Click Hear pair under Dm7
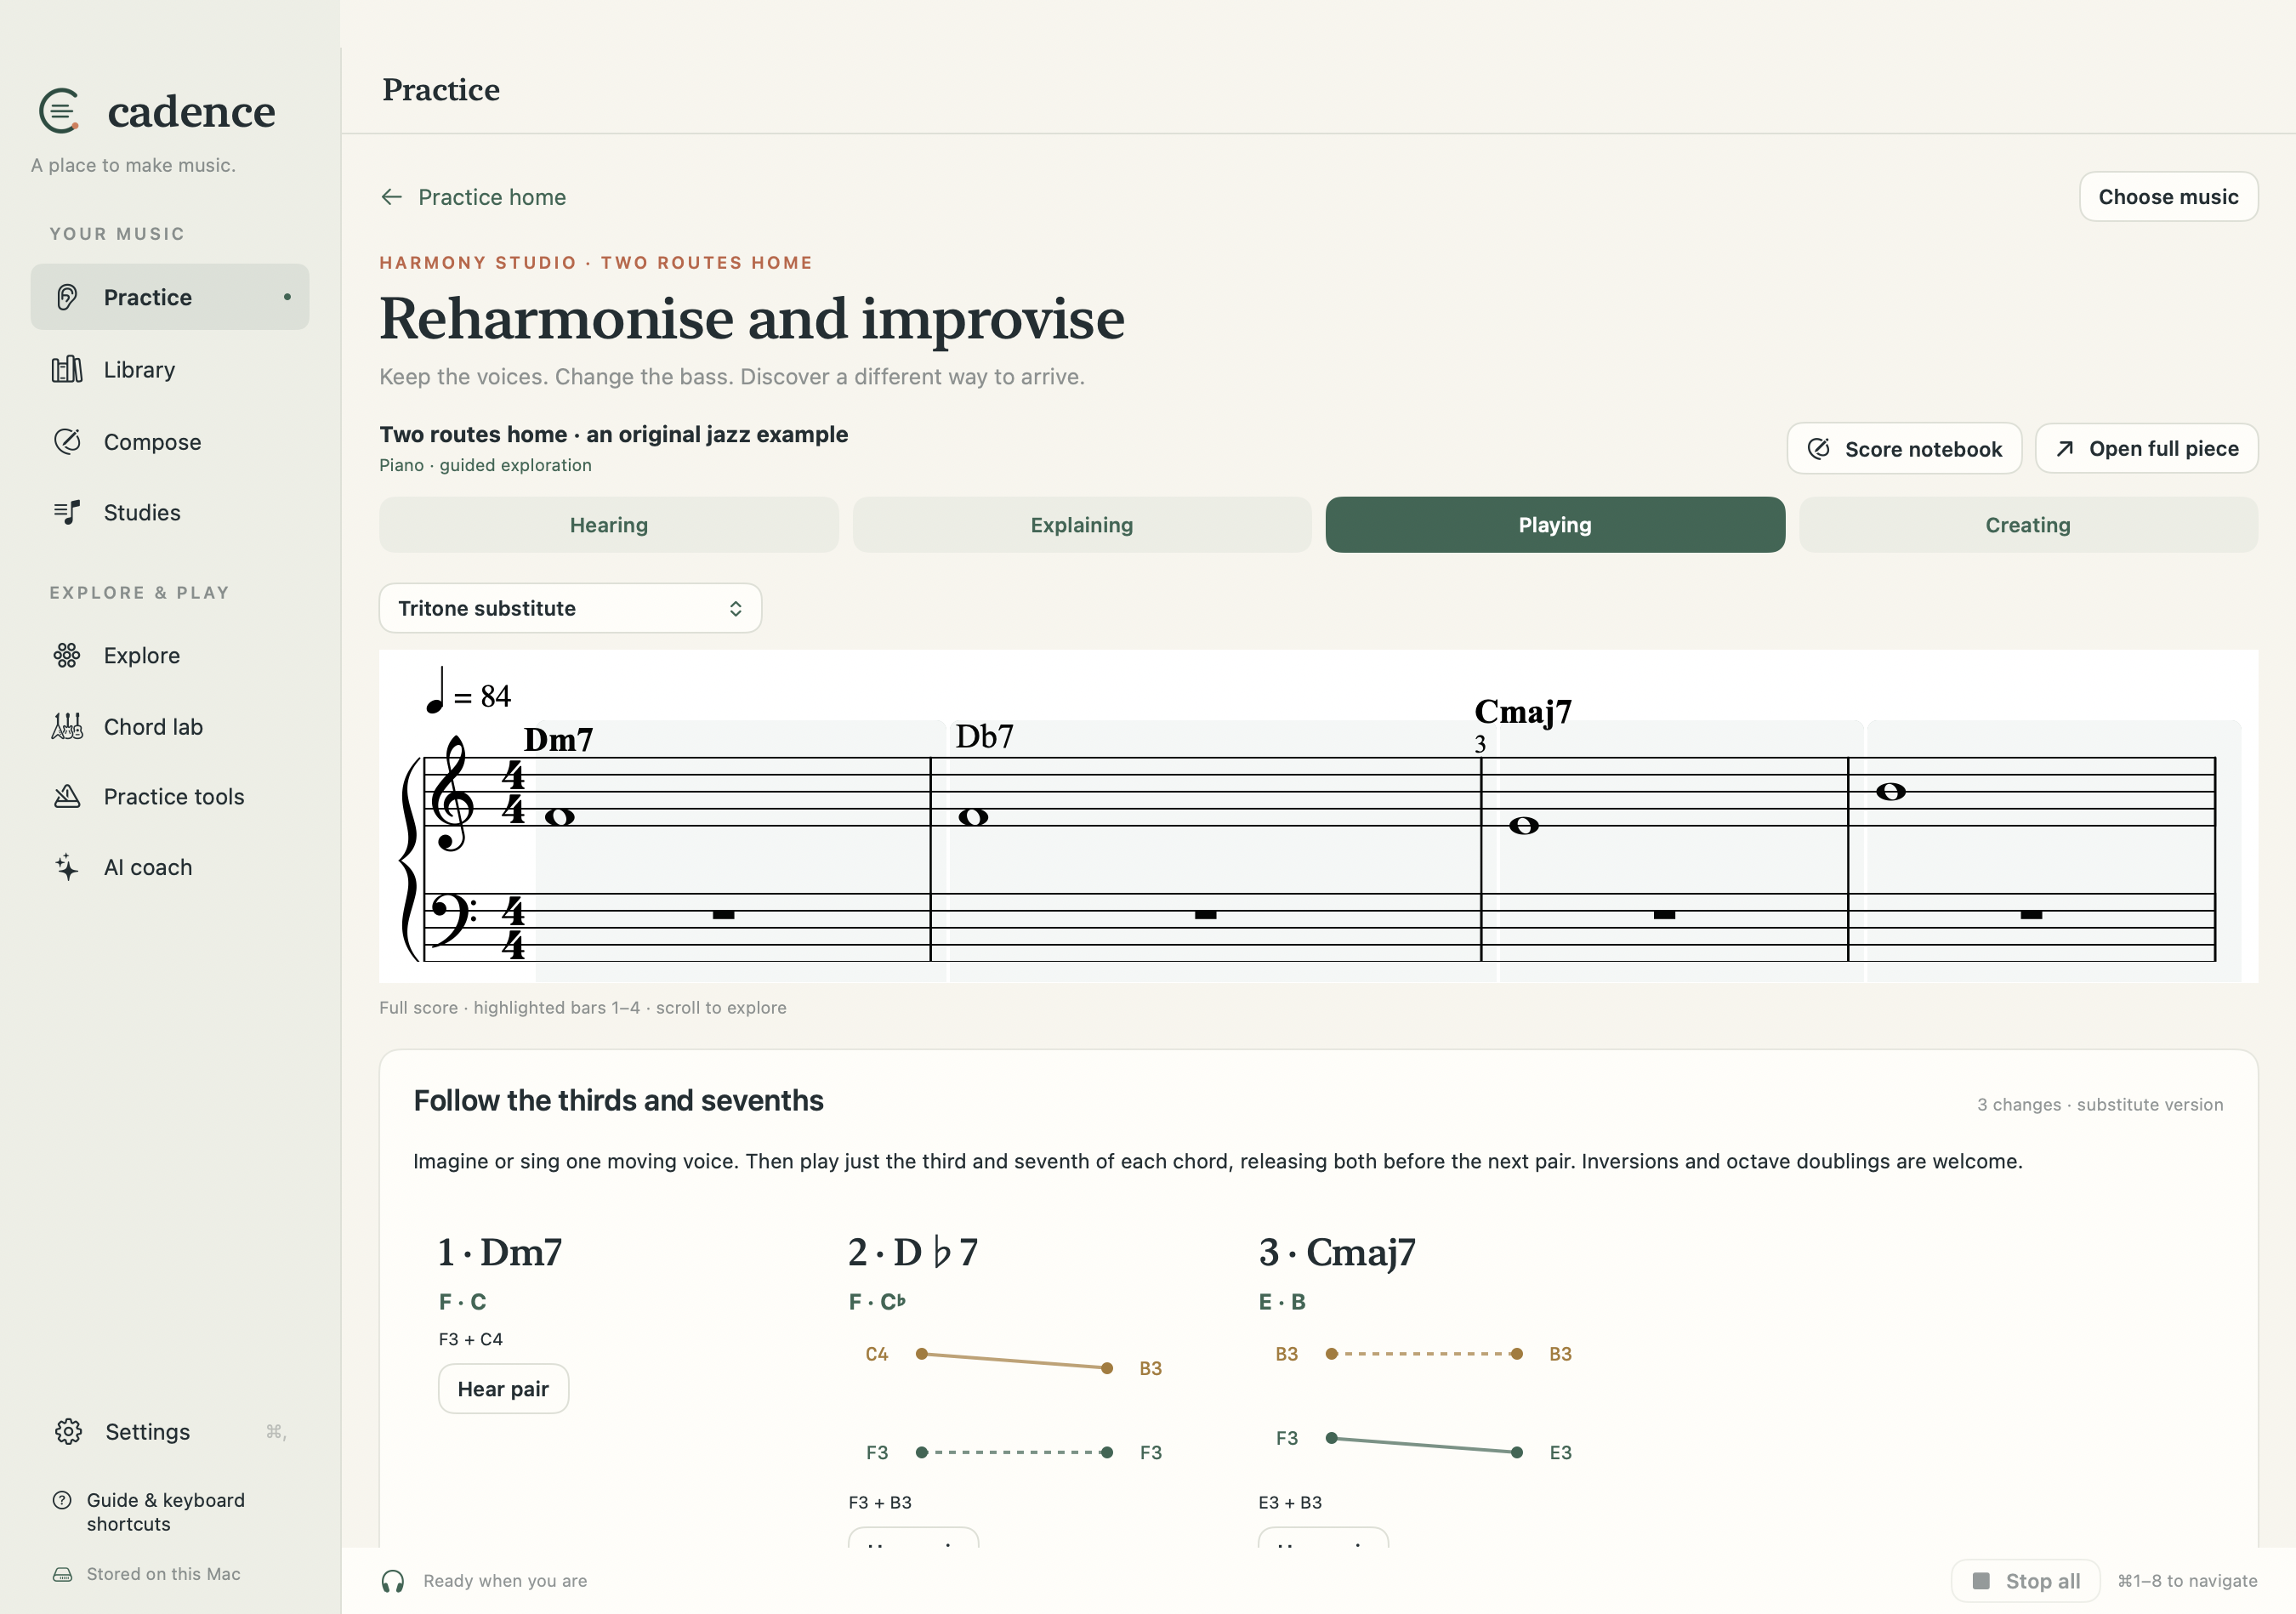This screenshot has width=2296, height=1614. (x=503, y=1389)
